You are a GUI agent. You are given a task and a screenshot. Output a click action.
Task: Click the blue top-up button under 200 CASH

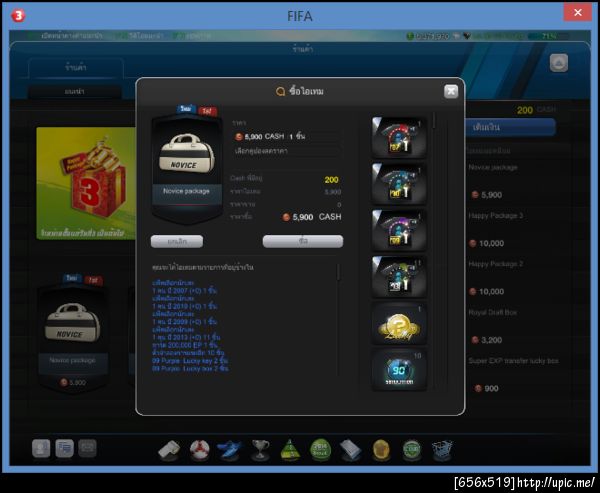510,127
